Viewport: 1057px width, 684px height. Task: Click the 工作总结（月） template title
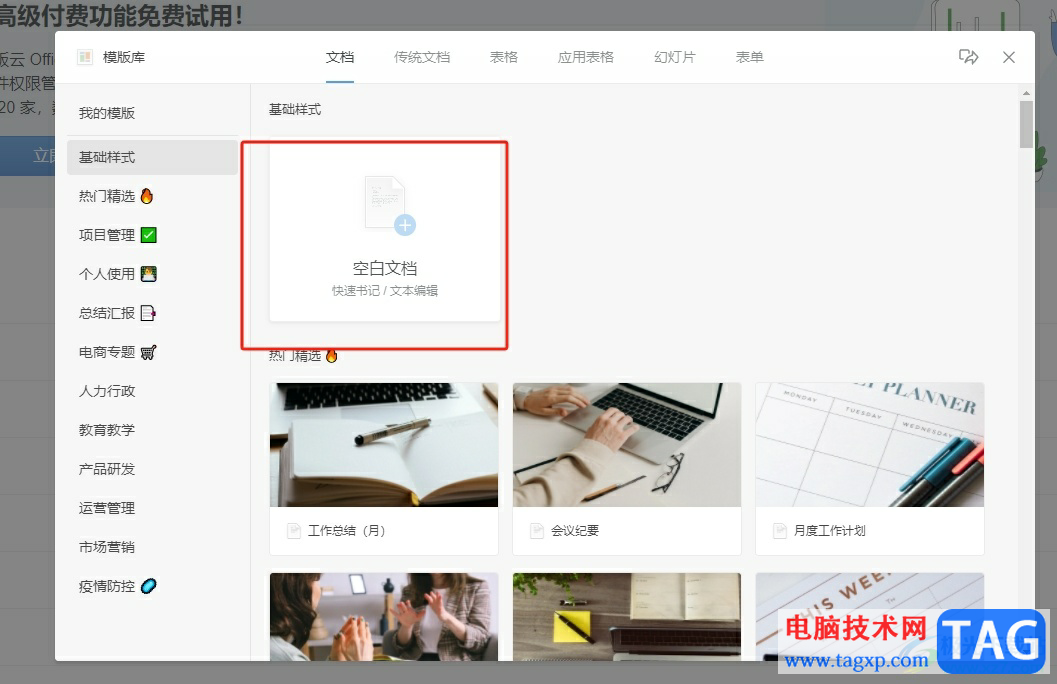click(346, 531)
